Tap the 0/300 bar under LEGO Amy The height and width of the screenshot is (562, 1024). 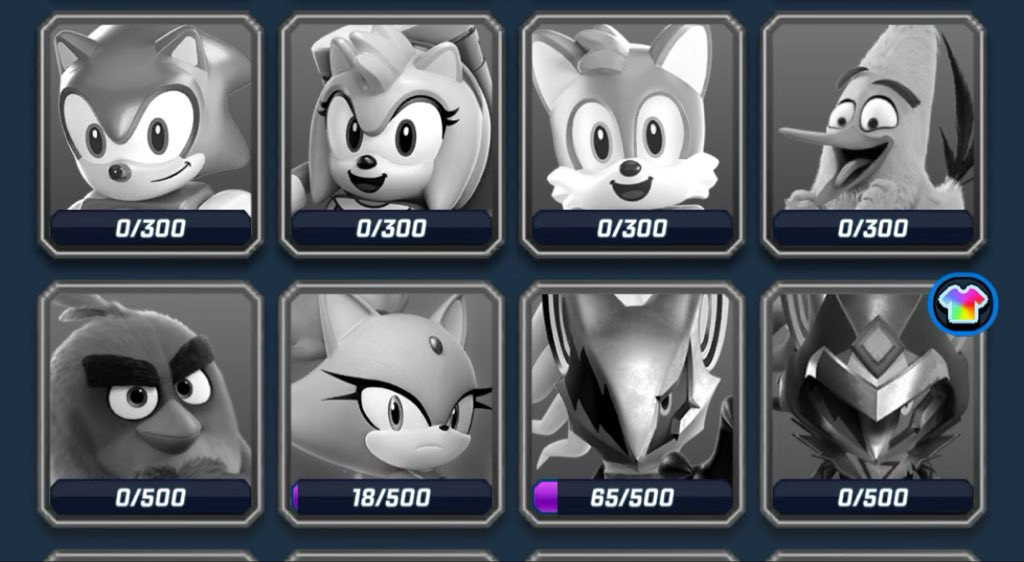(x=392, y=228)
